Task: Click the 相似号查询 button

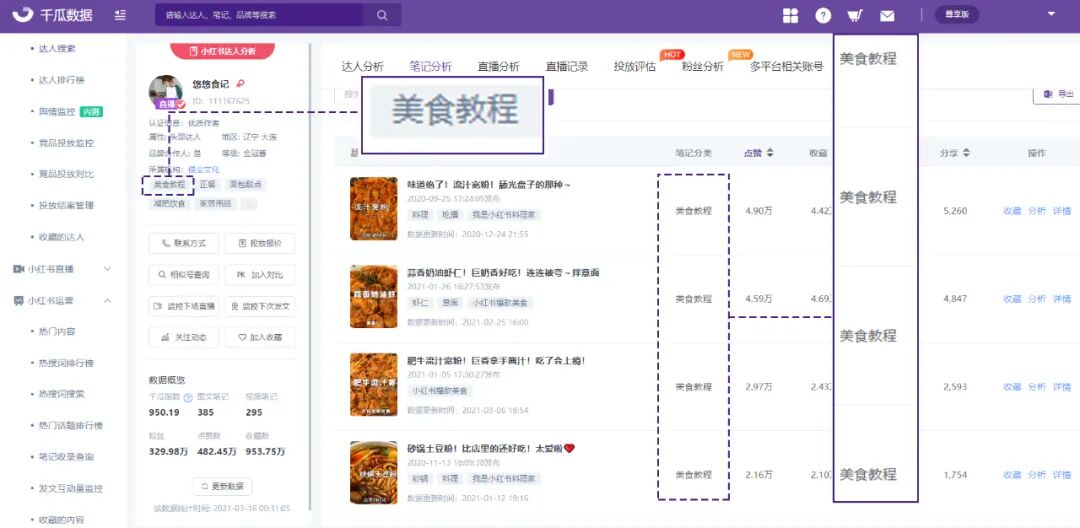Action: pos(184,275)
